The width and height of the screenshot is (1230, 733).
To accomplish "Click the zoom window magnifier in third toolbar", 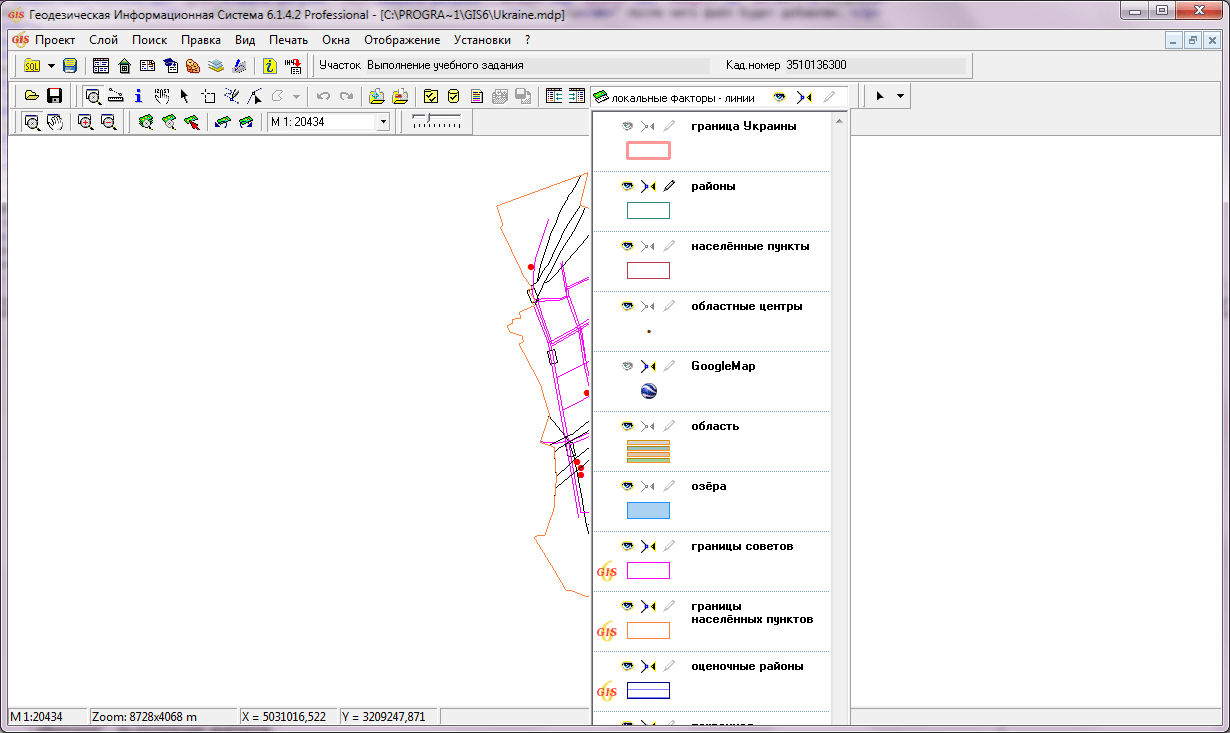I will pos(32,122).
